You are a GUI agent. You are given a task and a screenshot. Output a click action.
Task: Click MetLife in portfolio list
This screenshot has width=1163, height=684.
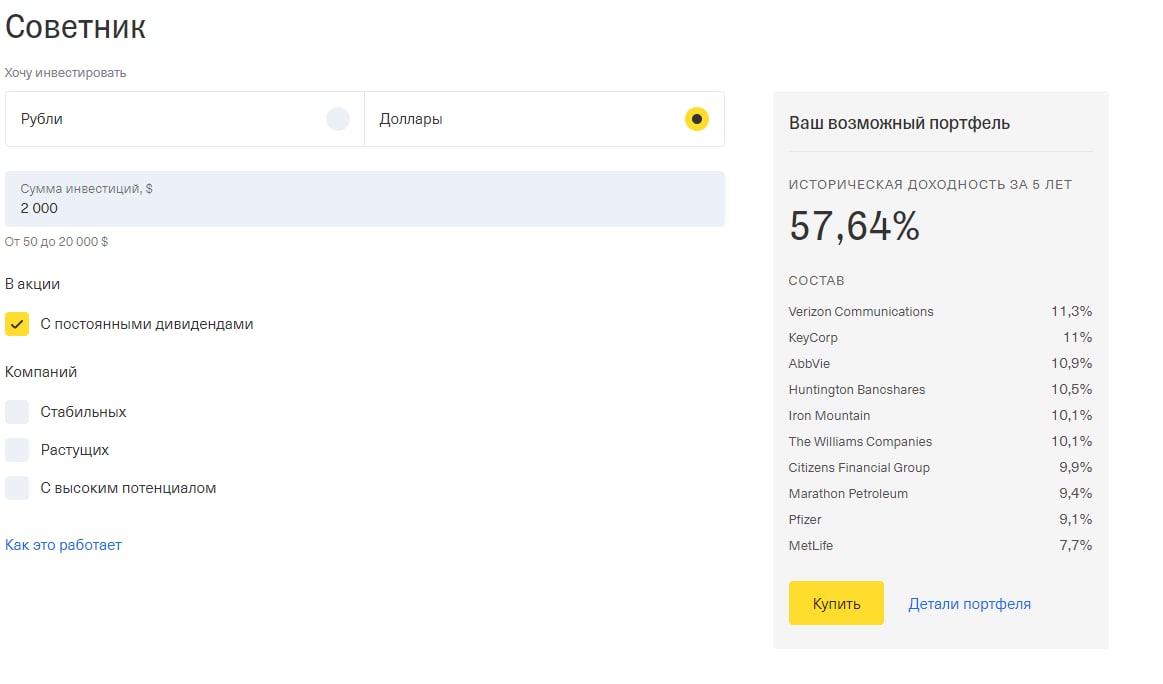pos(811,545)
